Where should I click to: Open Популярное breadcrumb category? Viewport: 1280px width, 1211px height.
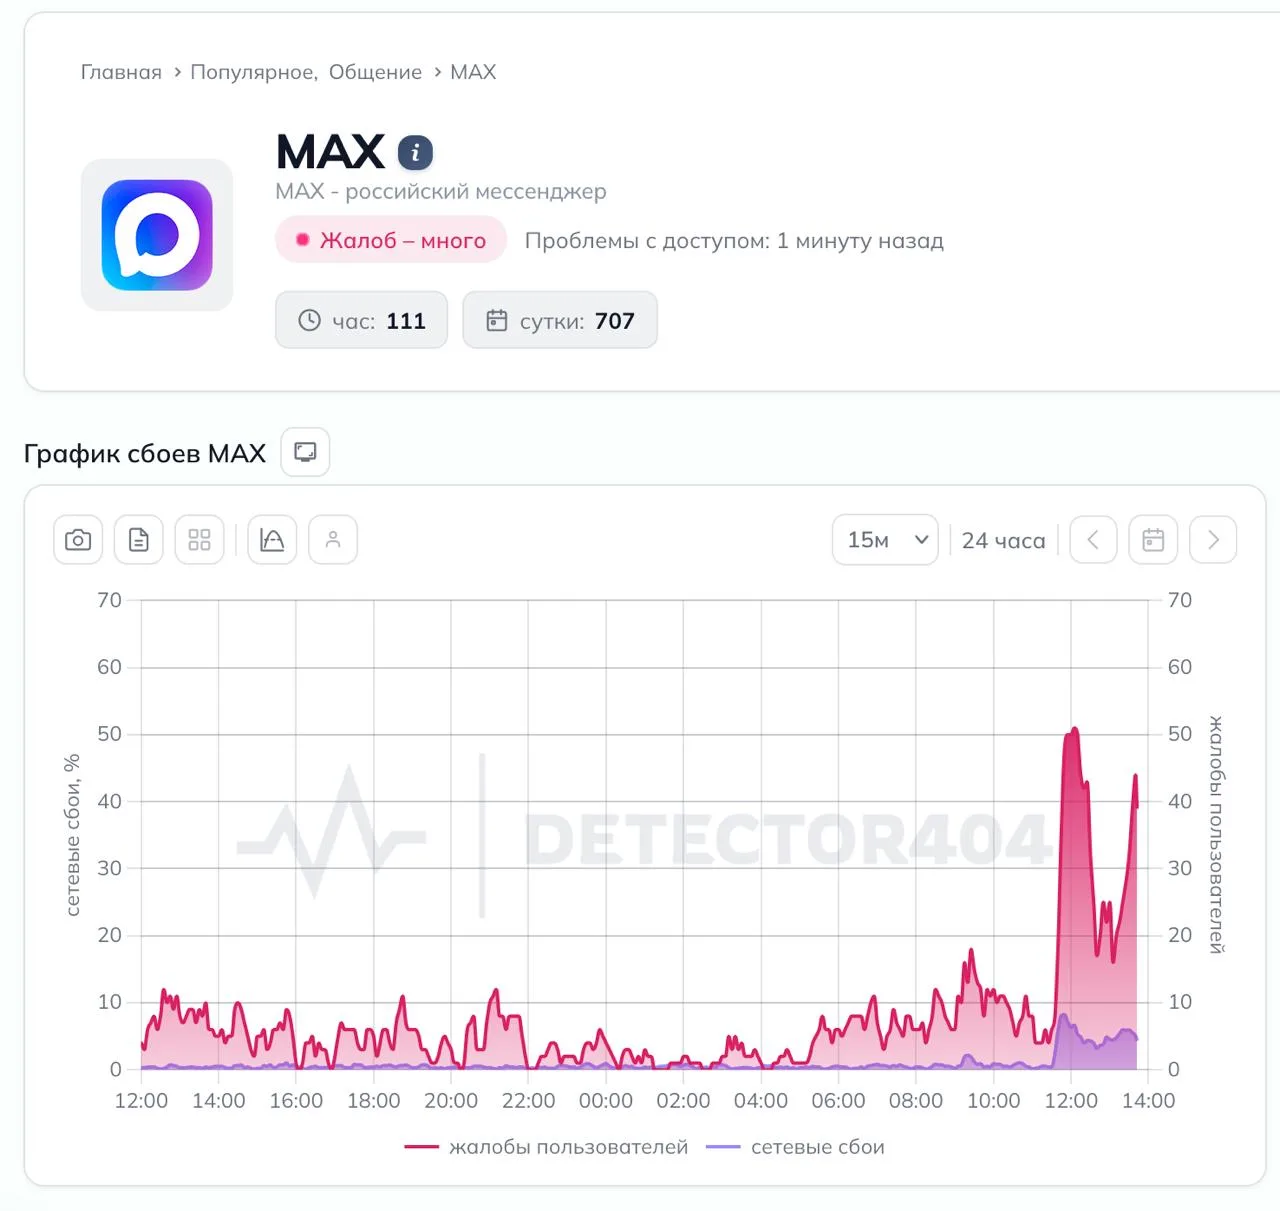tap(252, 72)
